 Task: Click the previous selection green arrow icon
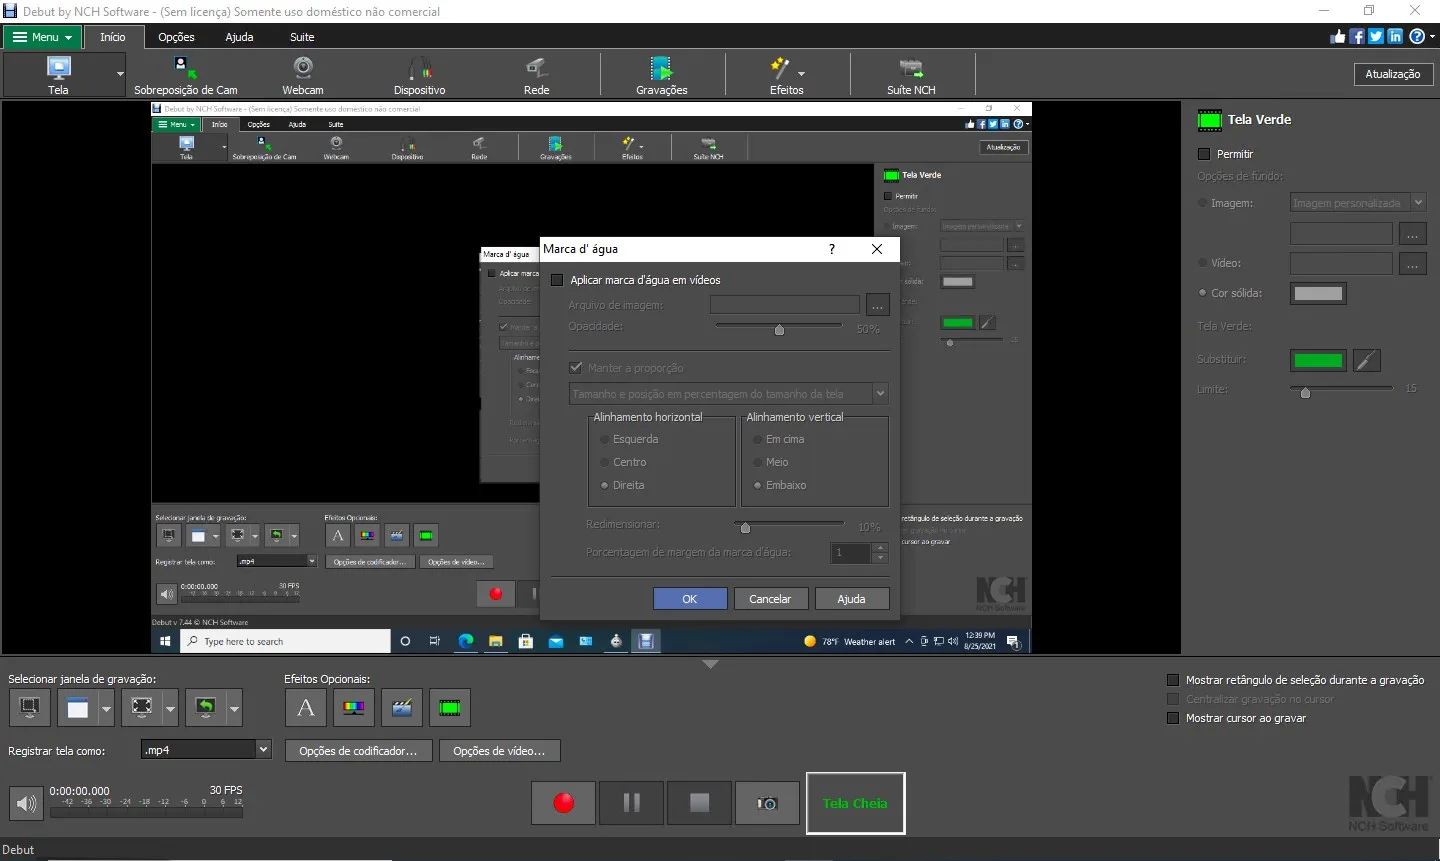click(205, 708)
